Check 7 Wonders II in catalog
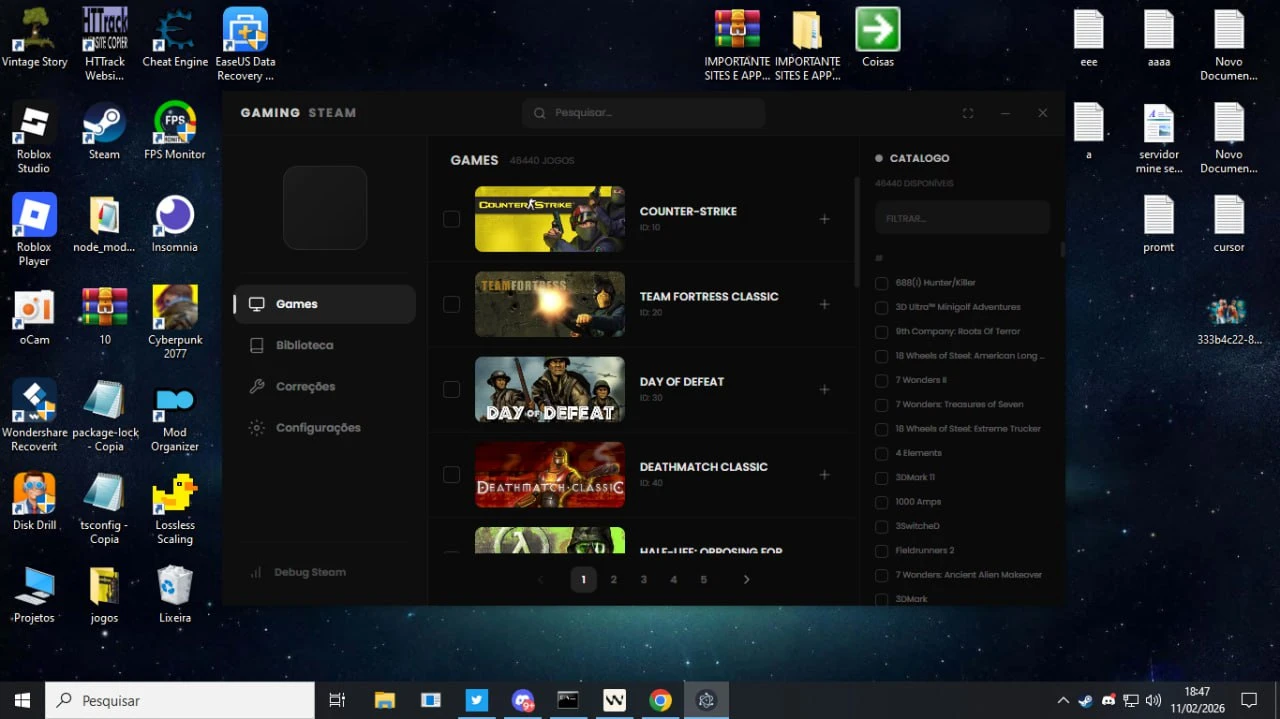 tap(881, 380)
